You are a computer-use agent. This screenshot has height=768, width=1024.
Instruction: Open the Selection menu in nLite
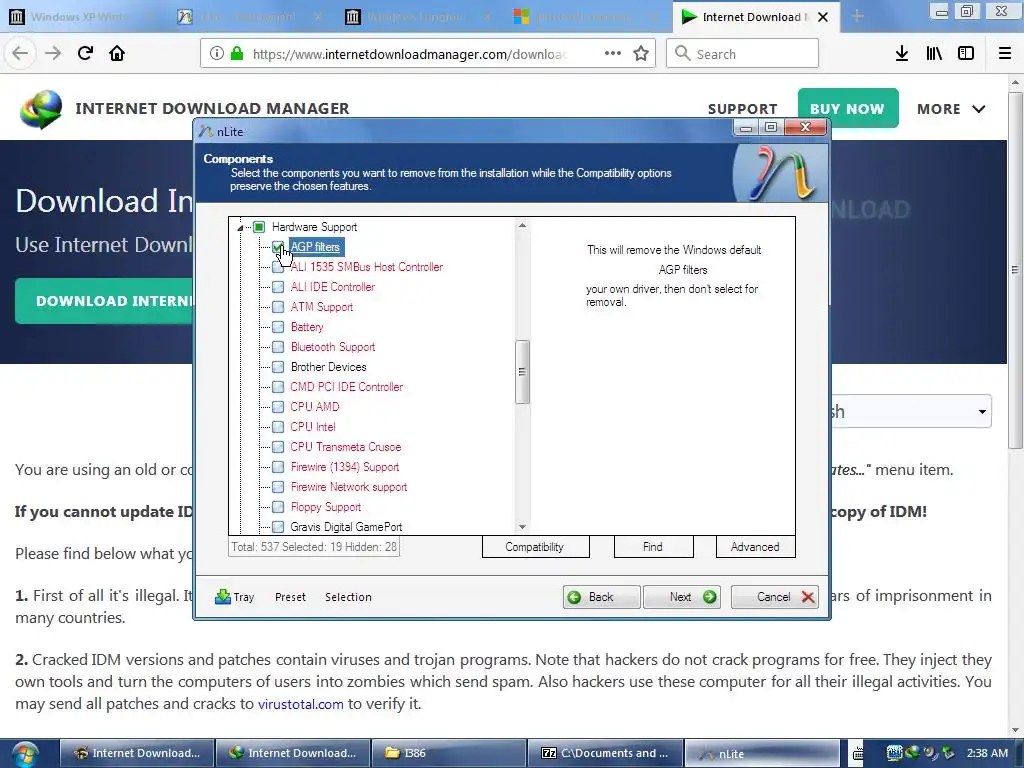(x=348, y=597)
